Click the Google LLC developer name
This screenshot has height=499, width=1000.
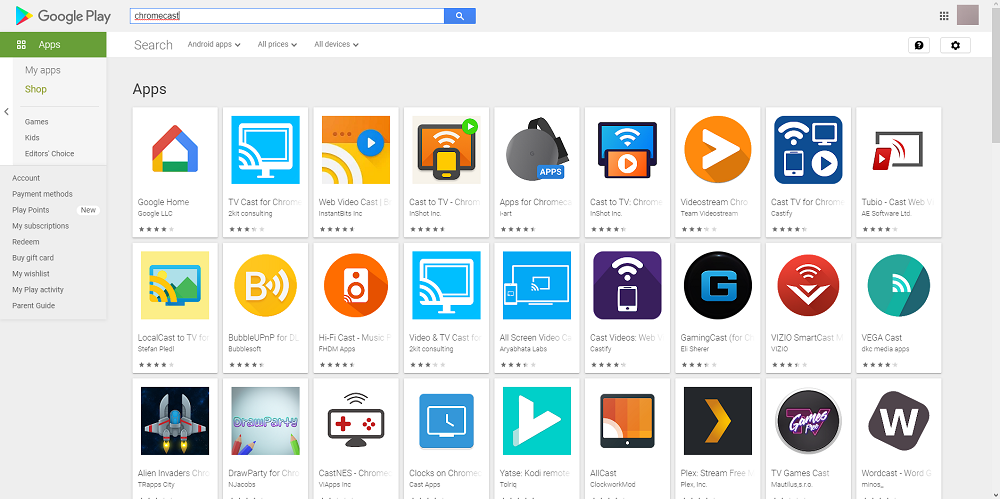[x=155, y=214]
